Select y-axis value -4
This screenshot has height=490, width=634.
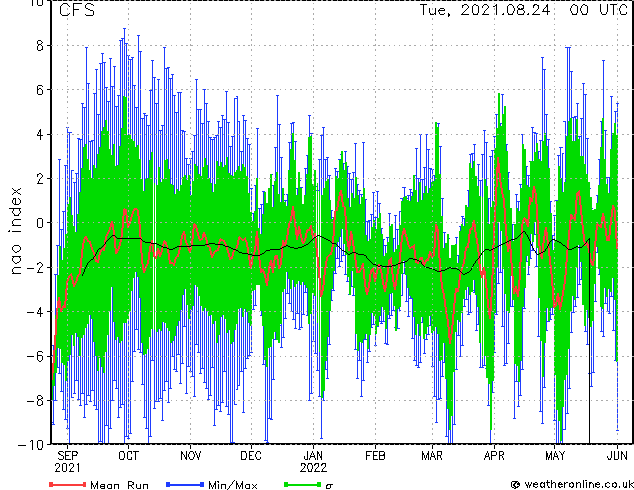click(x=35, y=312)
